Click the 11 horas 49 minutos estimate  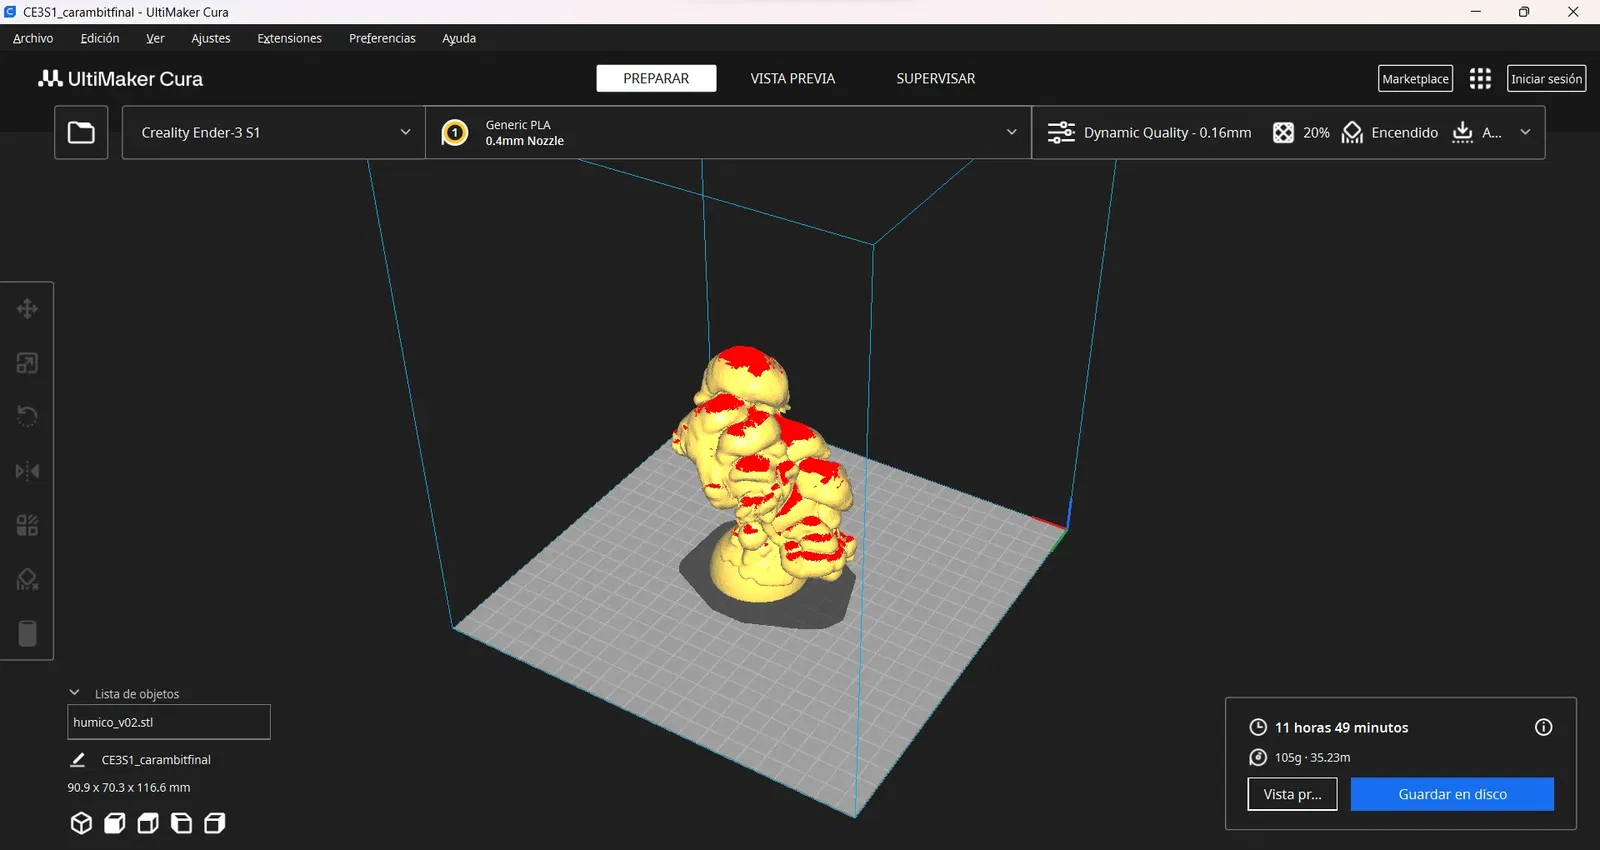(1341, 727)
